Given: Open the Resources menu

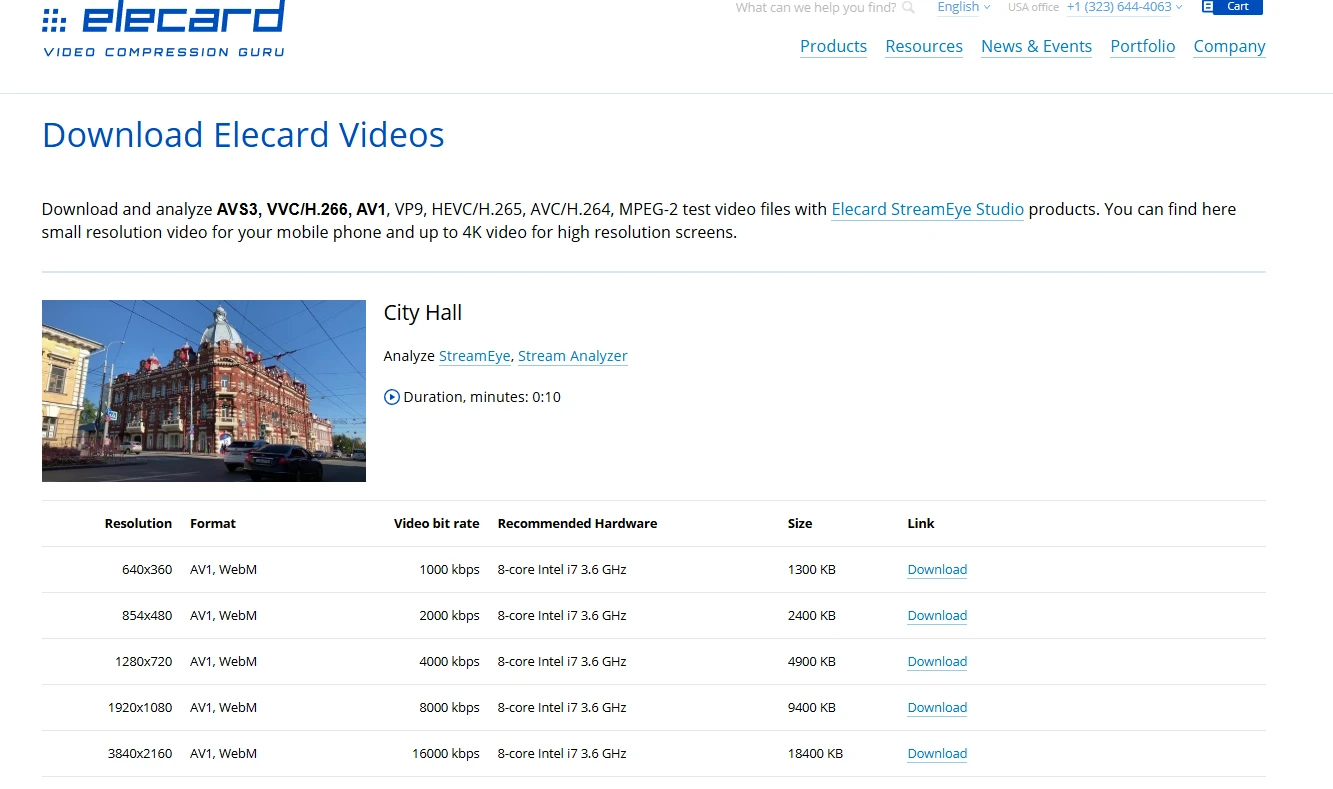Looking at the screenshot, I should (924, 46).
